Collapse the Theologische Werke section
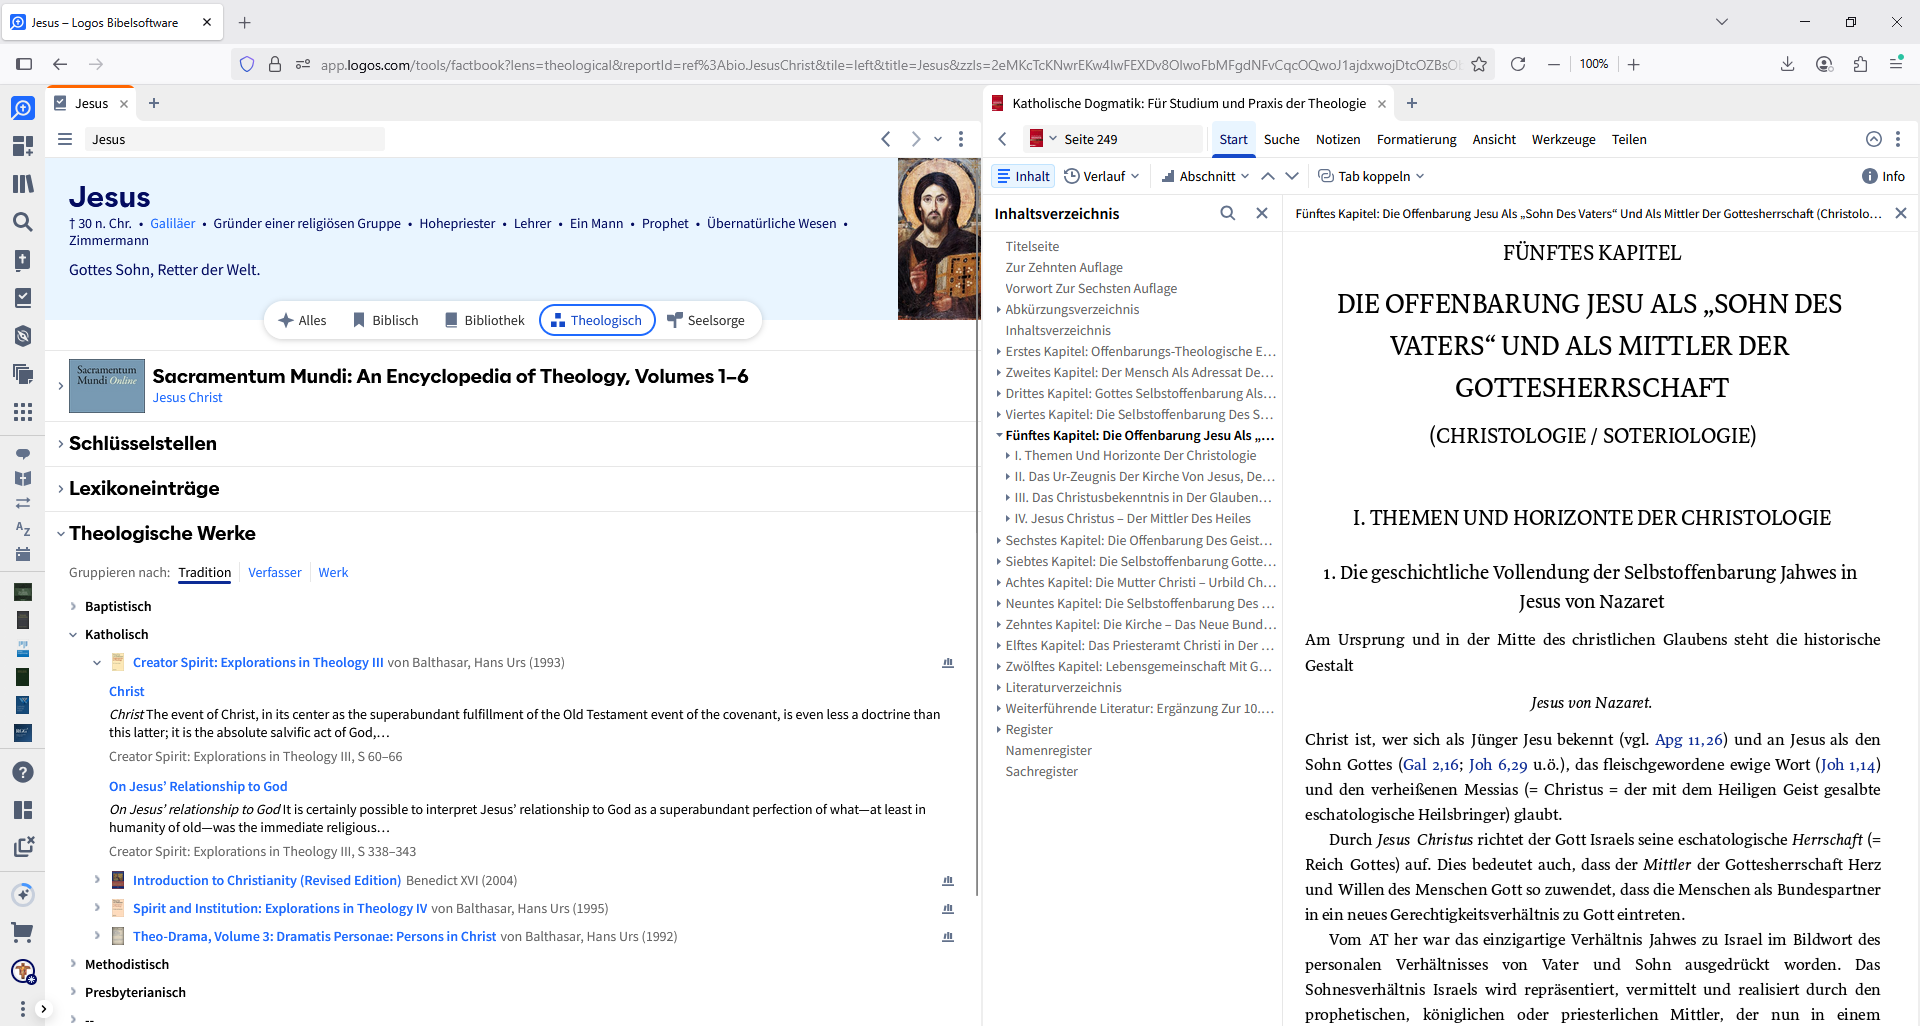 (x=61, y=533)
